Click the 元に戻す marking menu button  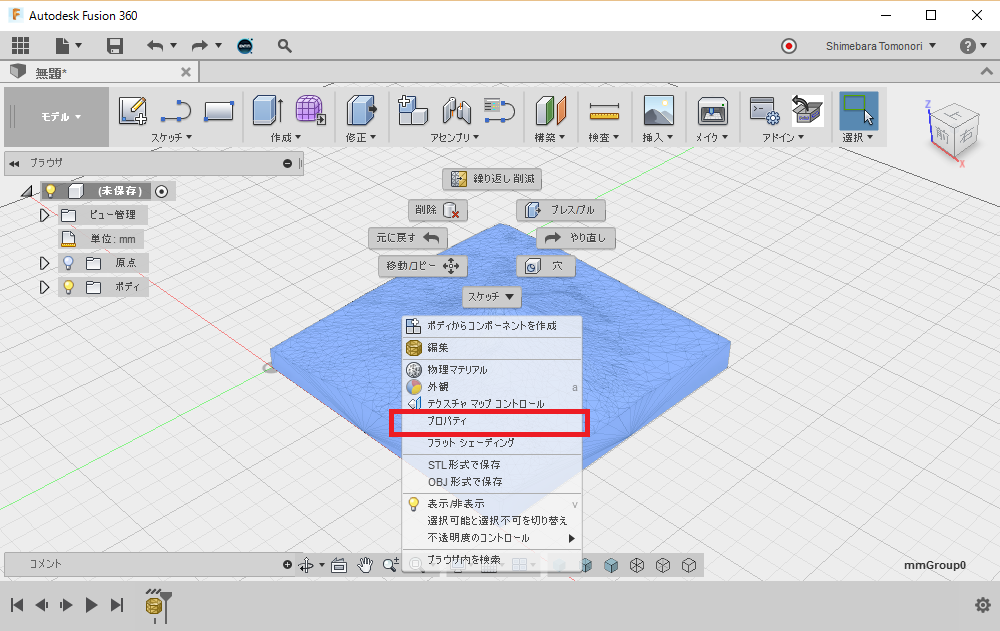pyautogui.click(x=408, y=238)
